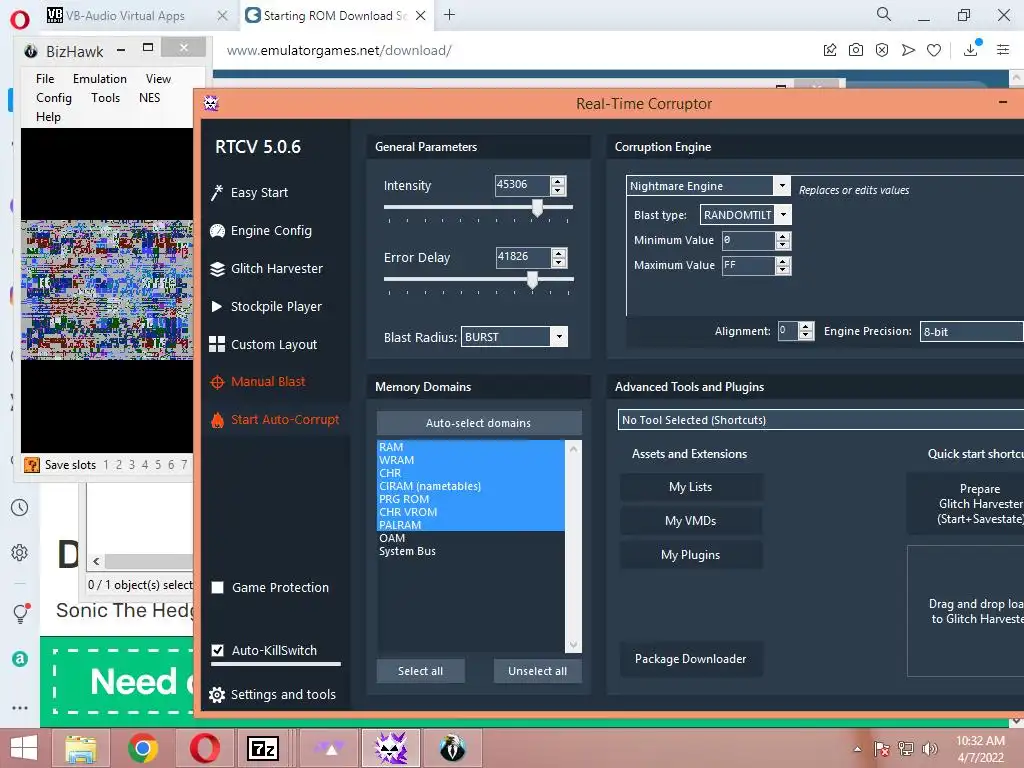
Task: Open No Tool Selected shortcuts dropdown
Action: [x=820, y=420]
